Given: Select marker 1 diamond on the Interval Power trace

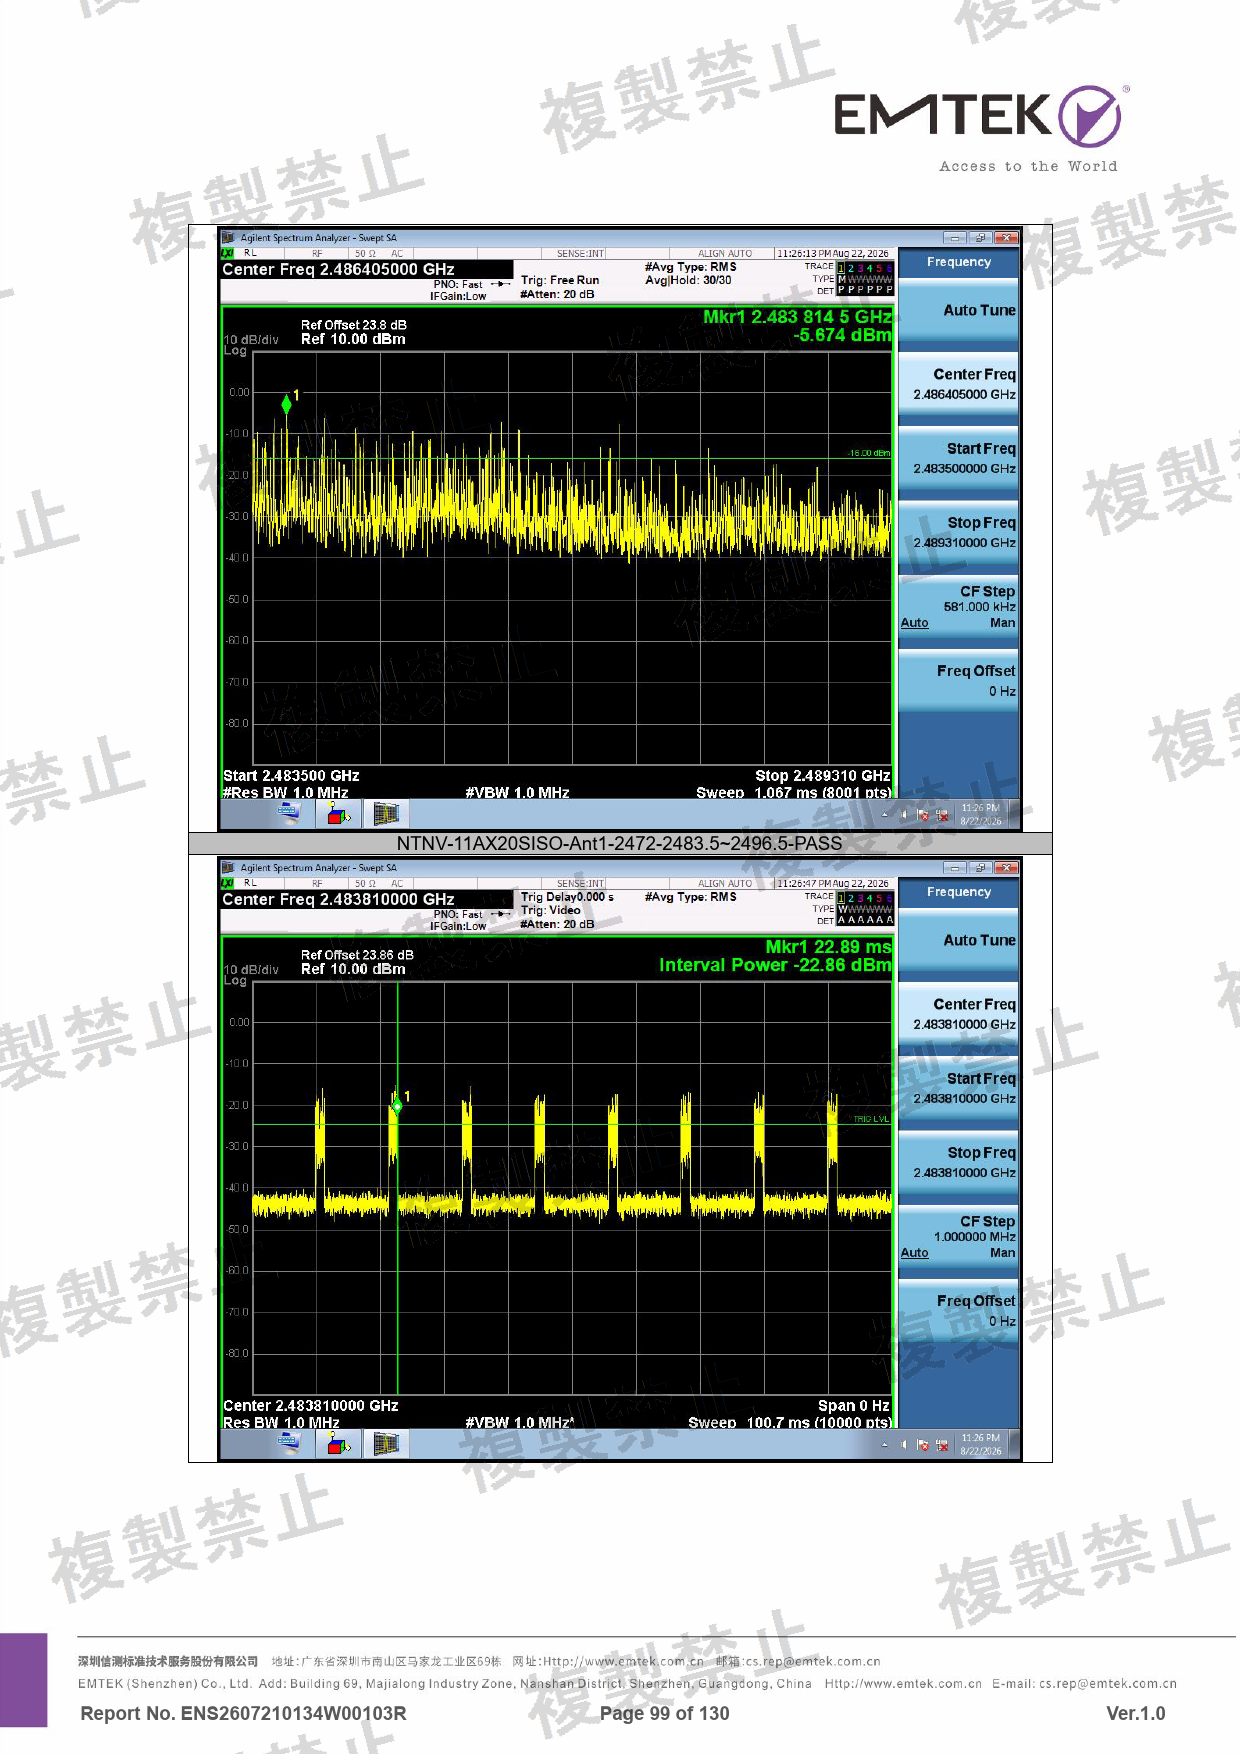Looking at the screenshot, I should tap(397, 1105).
